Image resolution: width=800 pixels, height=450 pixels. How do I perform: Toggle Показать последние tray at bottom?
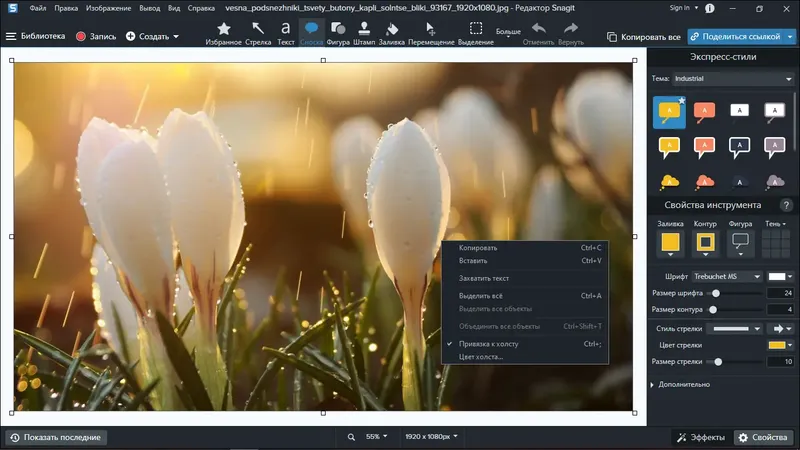(x=56, y=437)
